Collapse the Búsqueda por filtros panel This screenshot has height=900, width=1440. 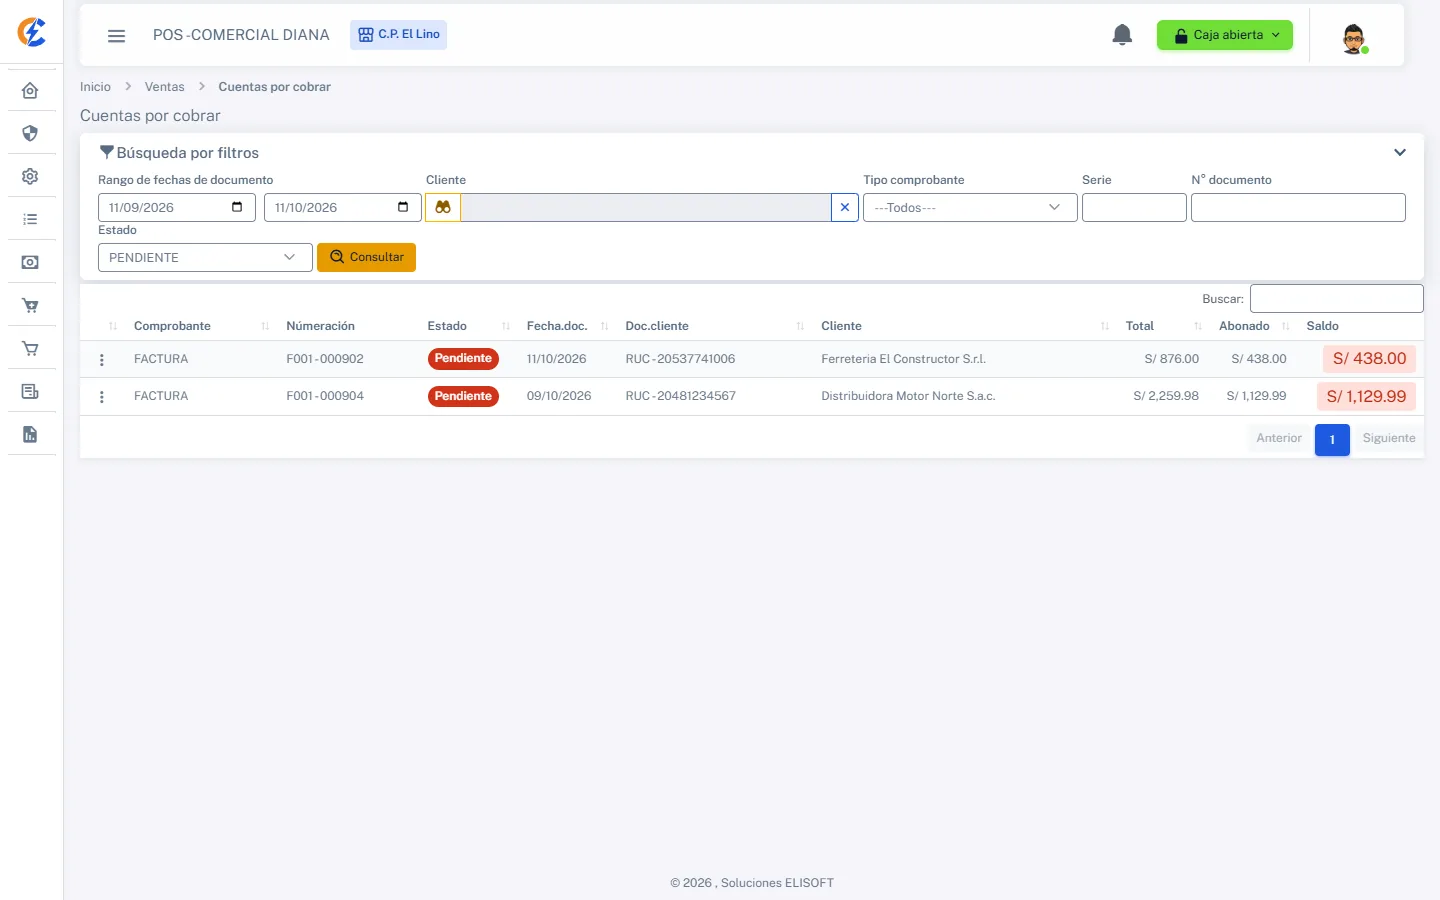coord(1400,153)
